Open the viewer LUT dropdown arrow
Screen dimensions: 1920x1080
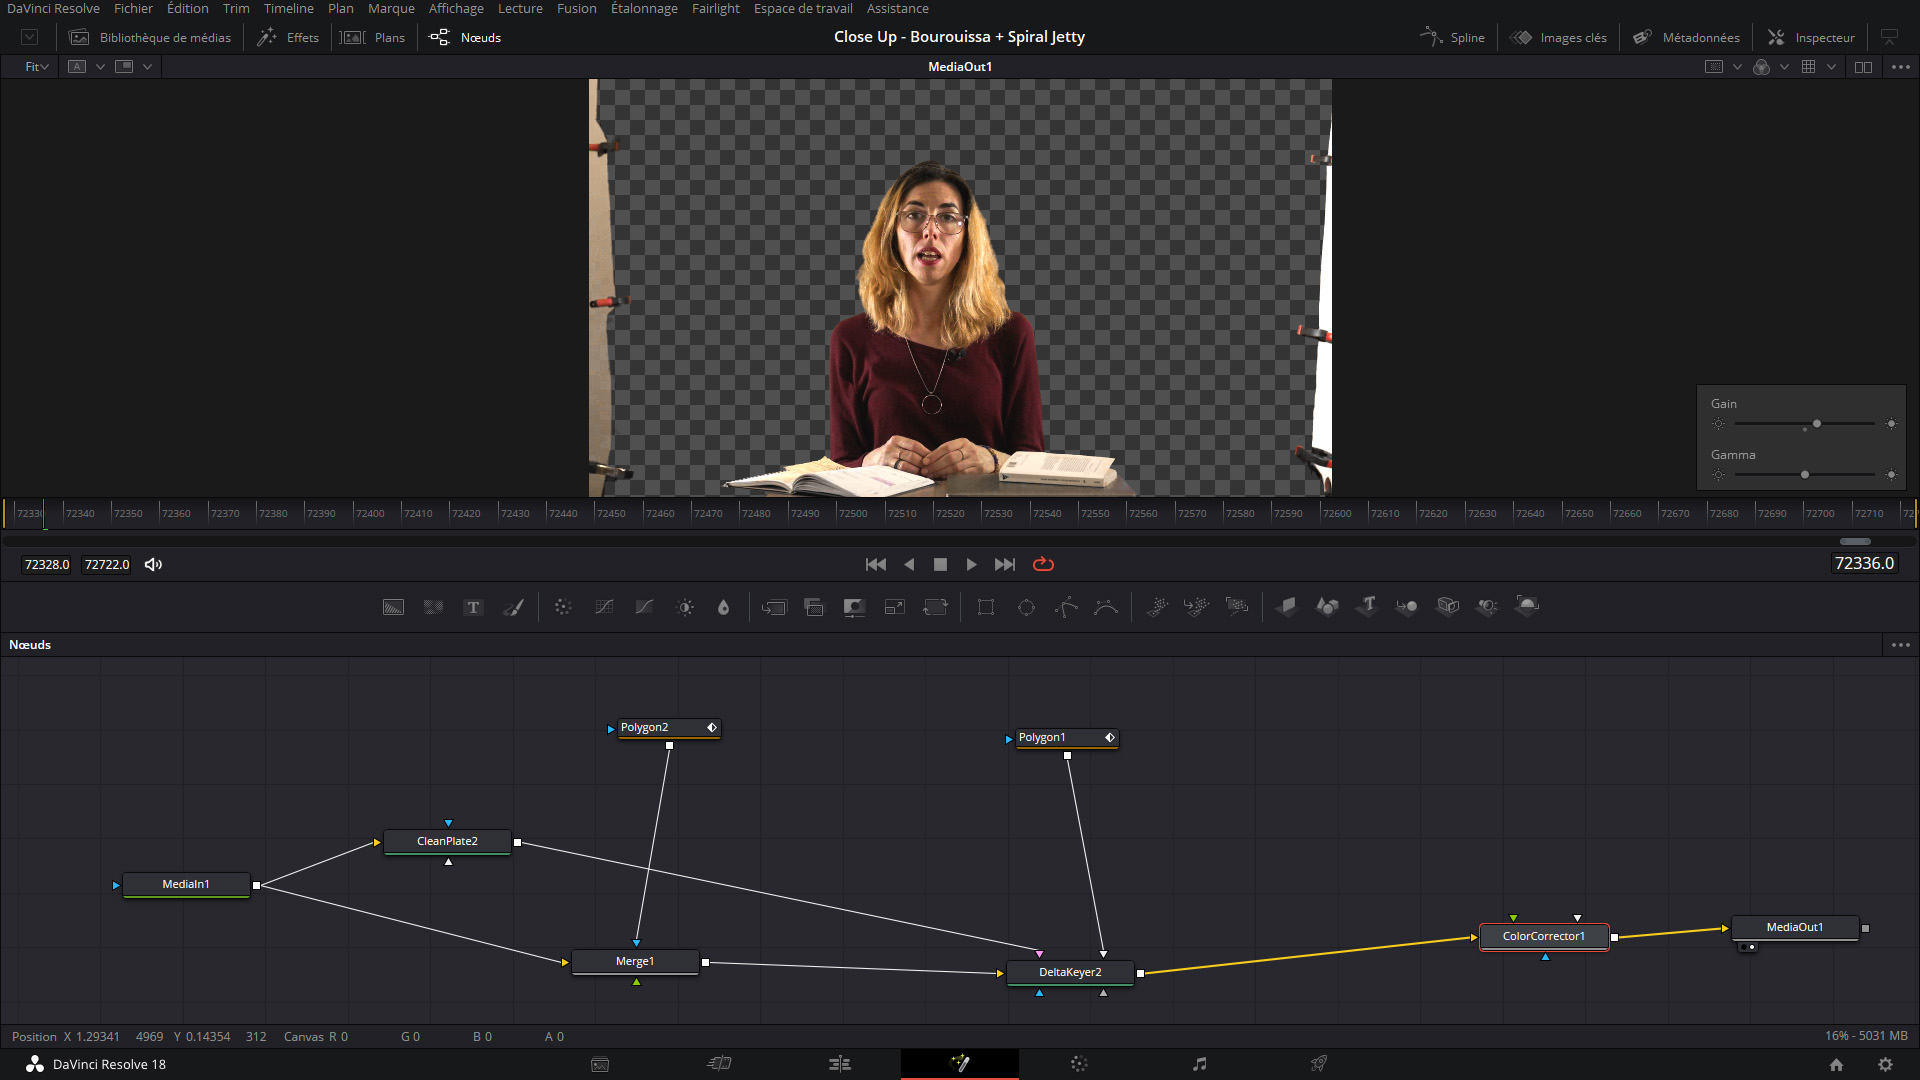(1737, 67)
